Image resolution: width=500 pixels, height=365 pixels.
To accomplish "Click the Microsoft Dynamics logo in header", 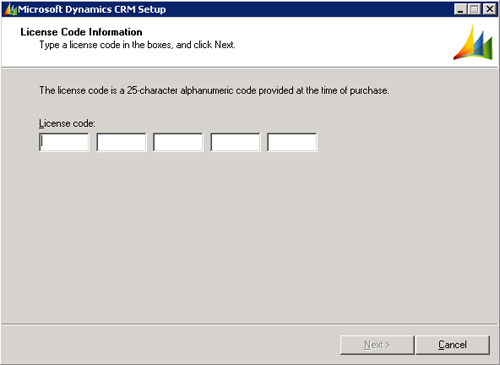I will point(473,42).
